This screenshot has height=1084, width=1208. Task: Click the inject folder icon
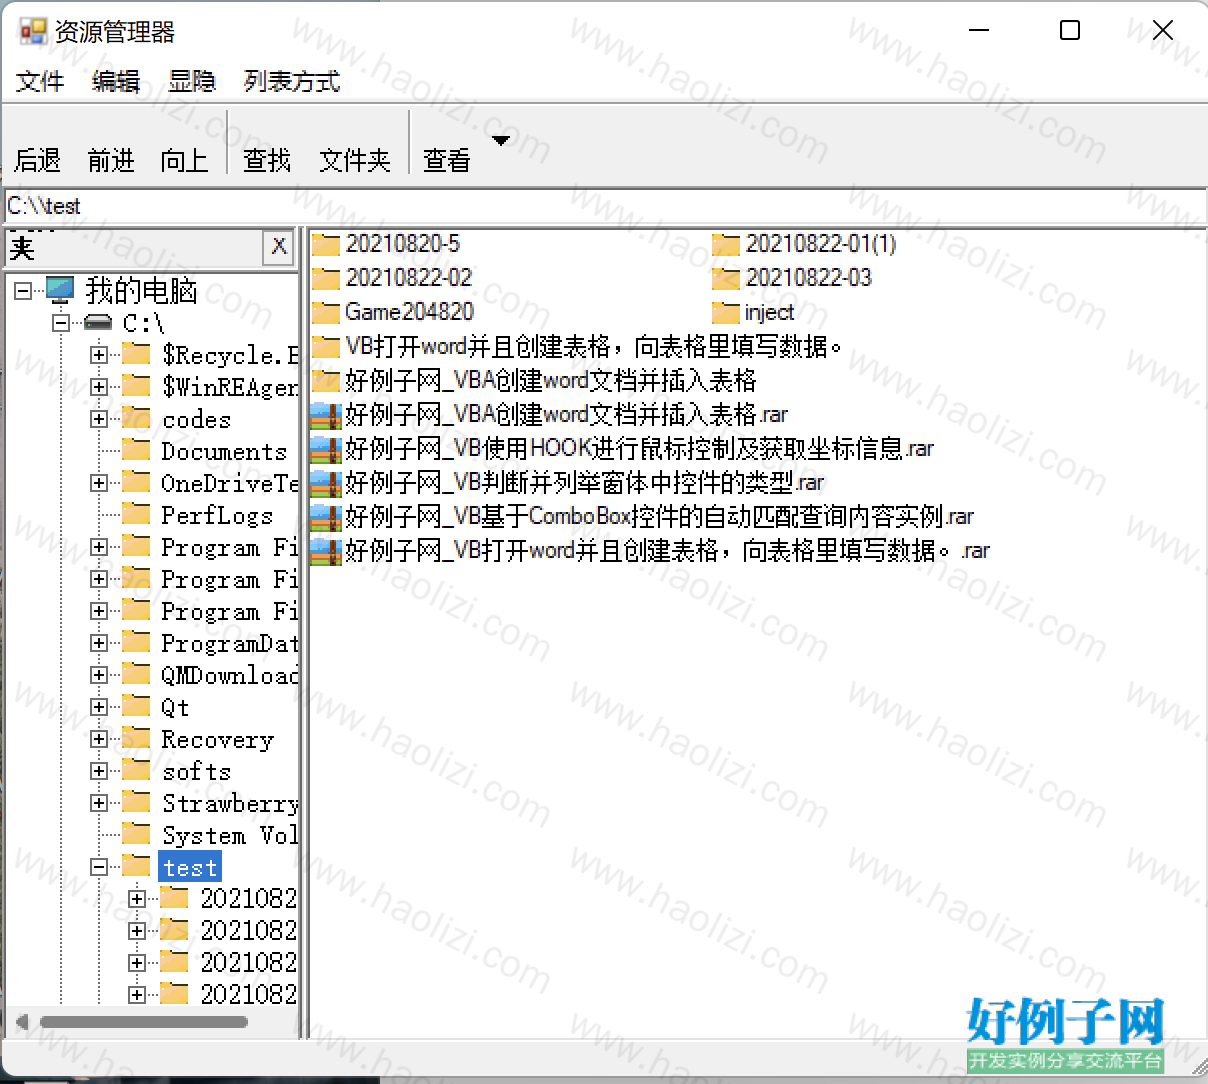(726, 312)
